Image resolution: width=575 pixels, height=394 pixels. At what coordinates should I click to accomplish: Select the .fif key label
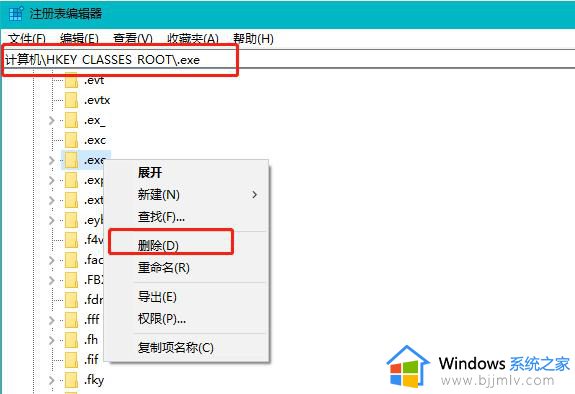91,360
